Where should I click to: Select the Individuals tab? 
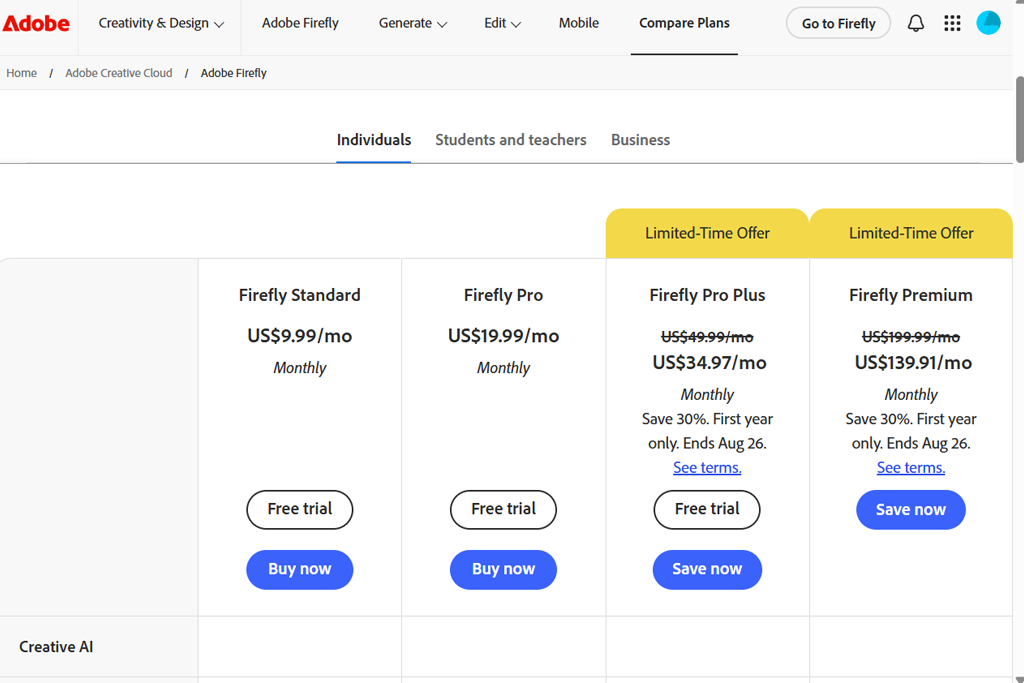point(374,140)
